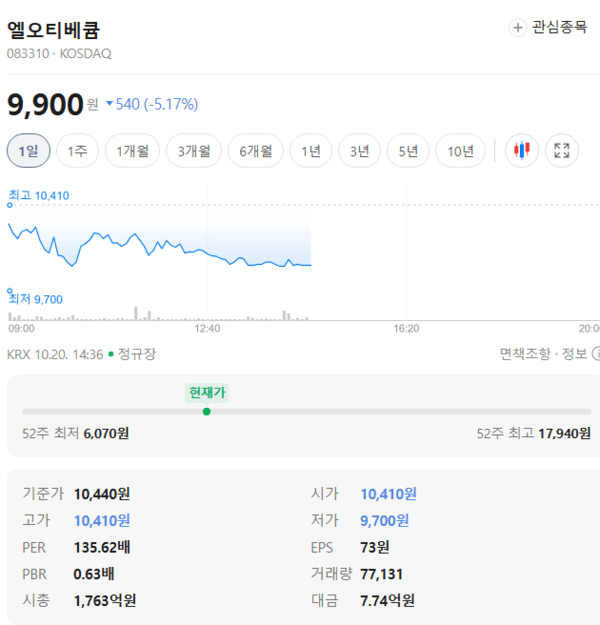The height and width of the screenshot is (625, 600).
Task: Open fullscreen chart with expand icon
Action: coord(562,151)
